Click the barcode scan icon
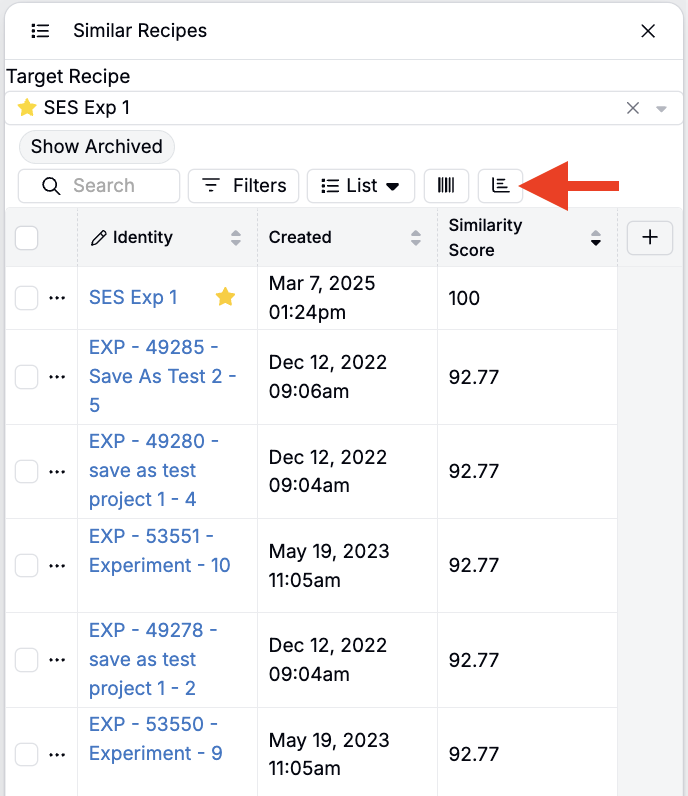Viewport: 688px width, 796px height. point(446,185)
